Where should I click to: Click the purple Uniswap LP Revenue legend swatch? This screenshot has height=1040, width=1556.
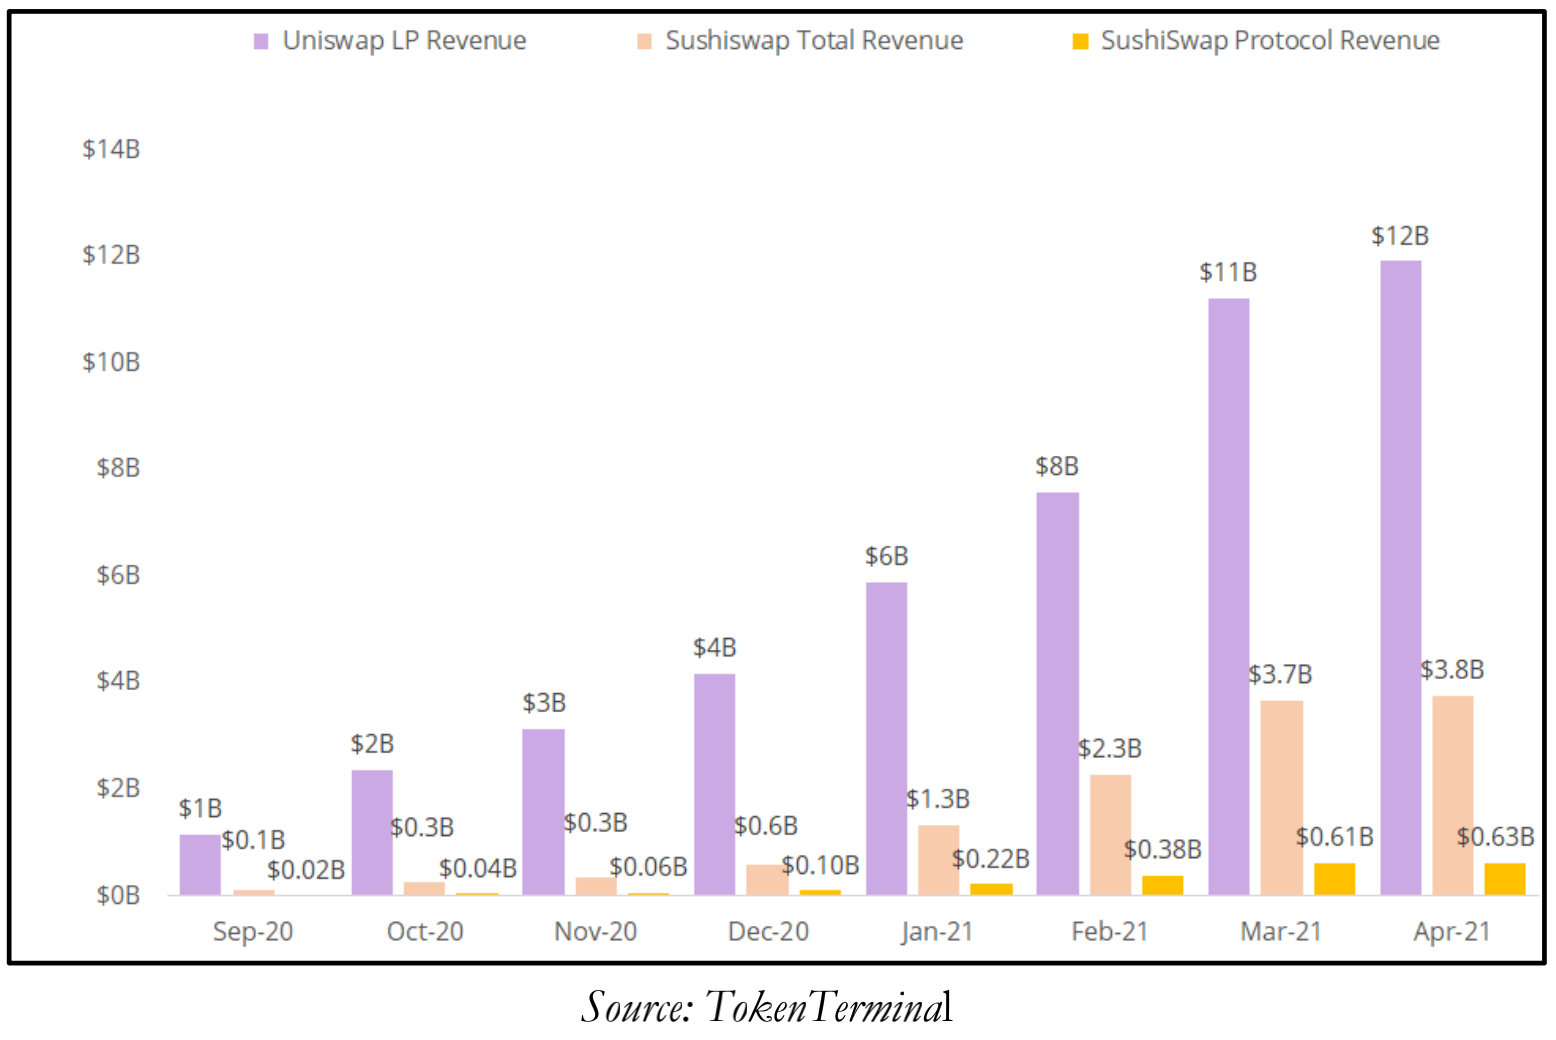pos(261,41)
